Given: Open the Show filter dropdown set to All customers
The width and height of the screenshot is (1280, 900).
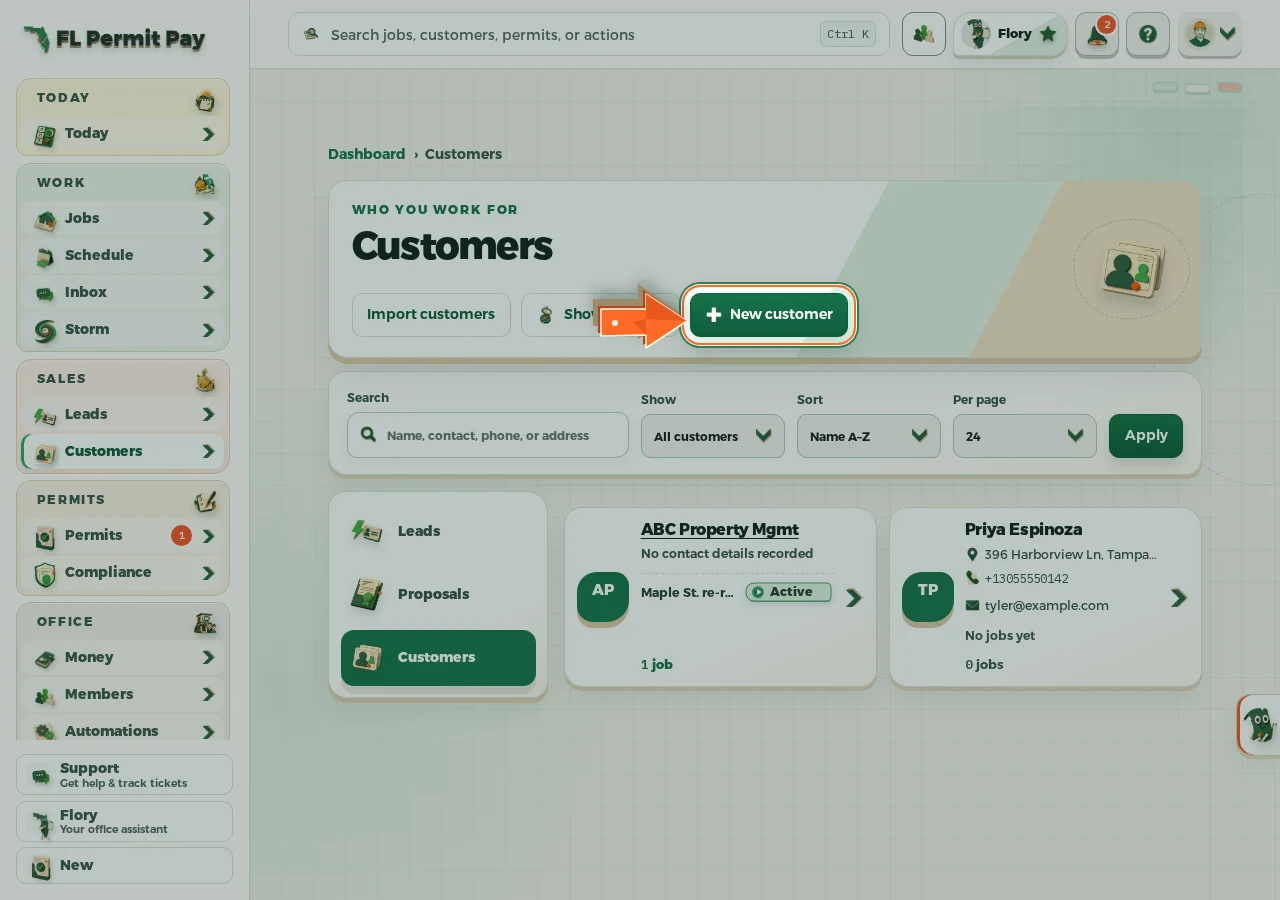Looking at the screenshot, I should [713, 436].
